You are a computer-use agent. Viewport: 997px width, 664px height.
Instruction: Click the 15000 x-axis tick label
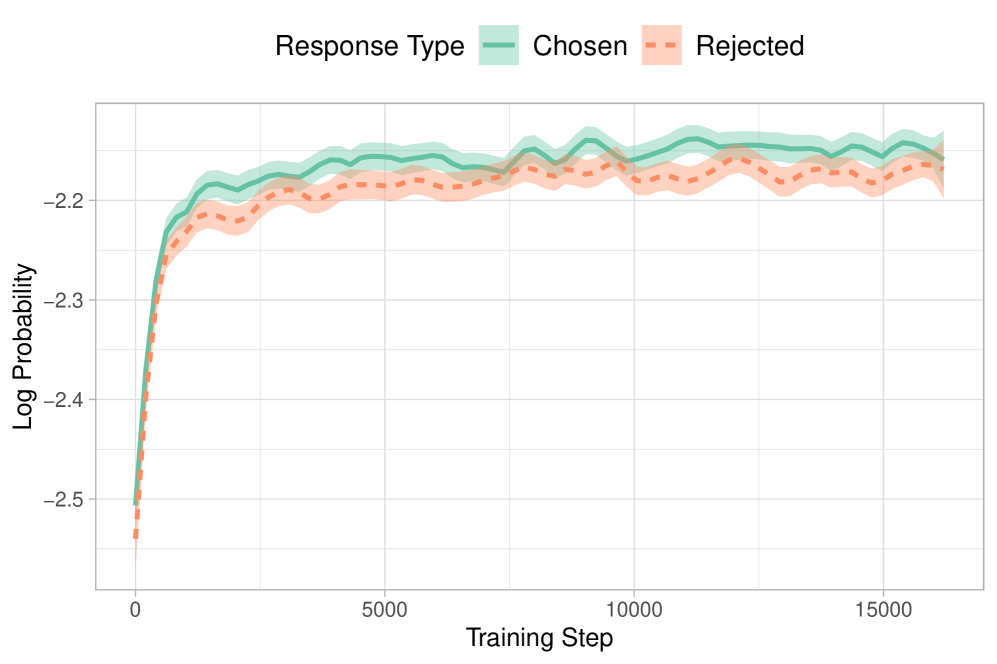883,611
